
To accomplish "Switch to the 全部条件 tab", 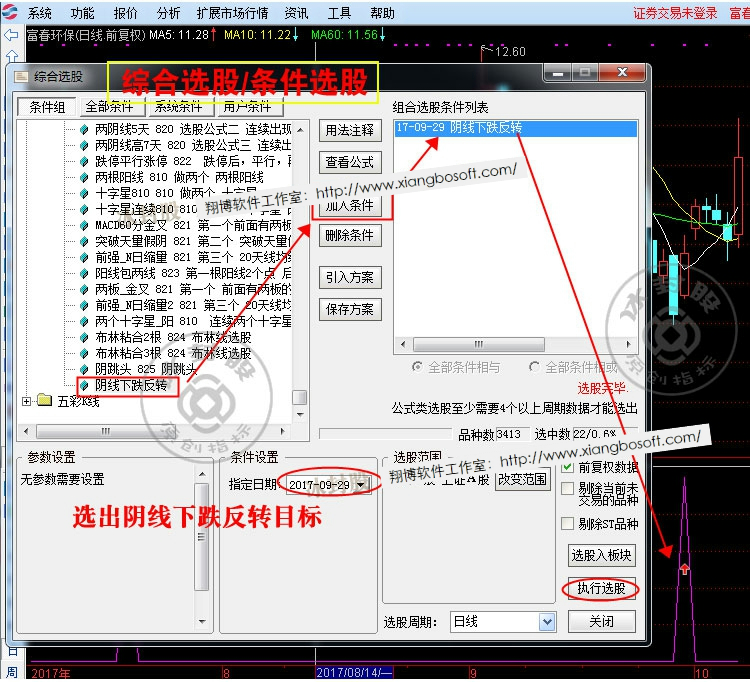I will pos(112,106).
